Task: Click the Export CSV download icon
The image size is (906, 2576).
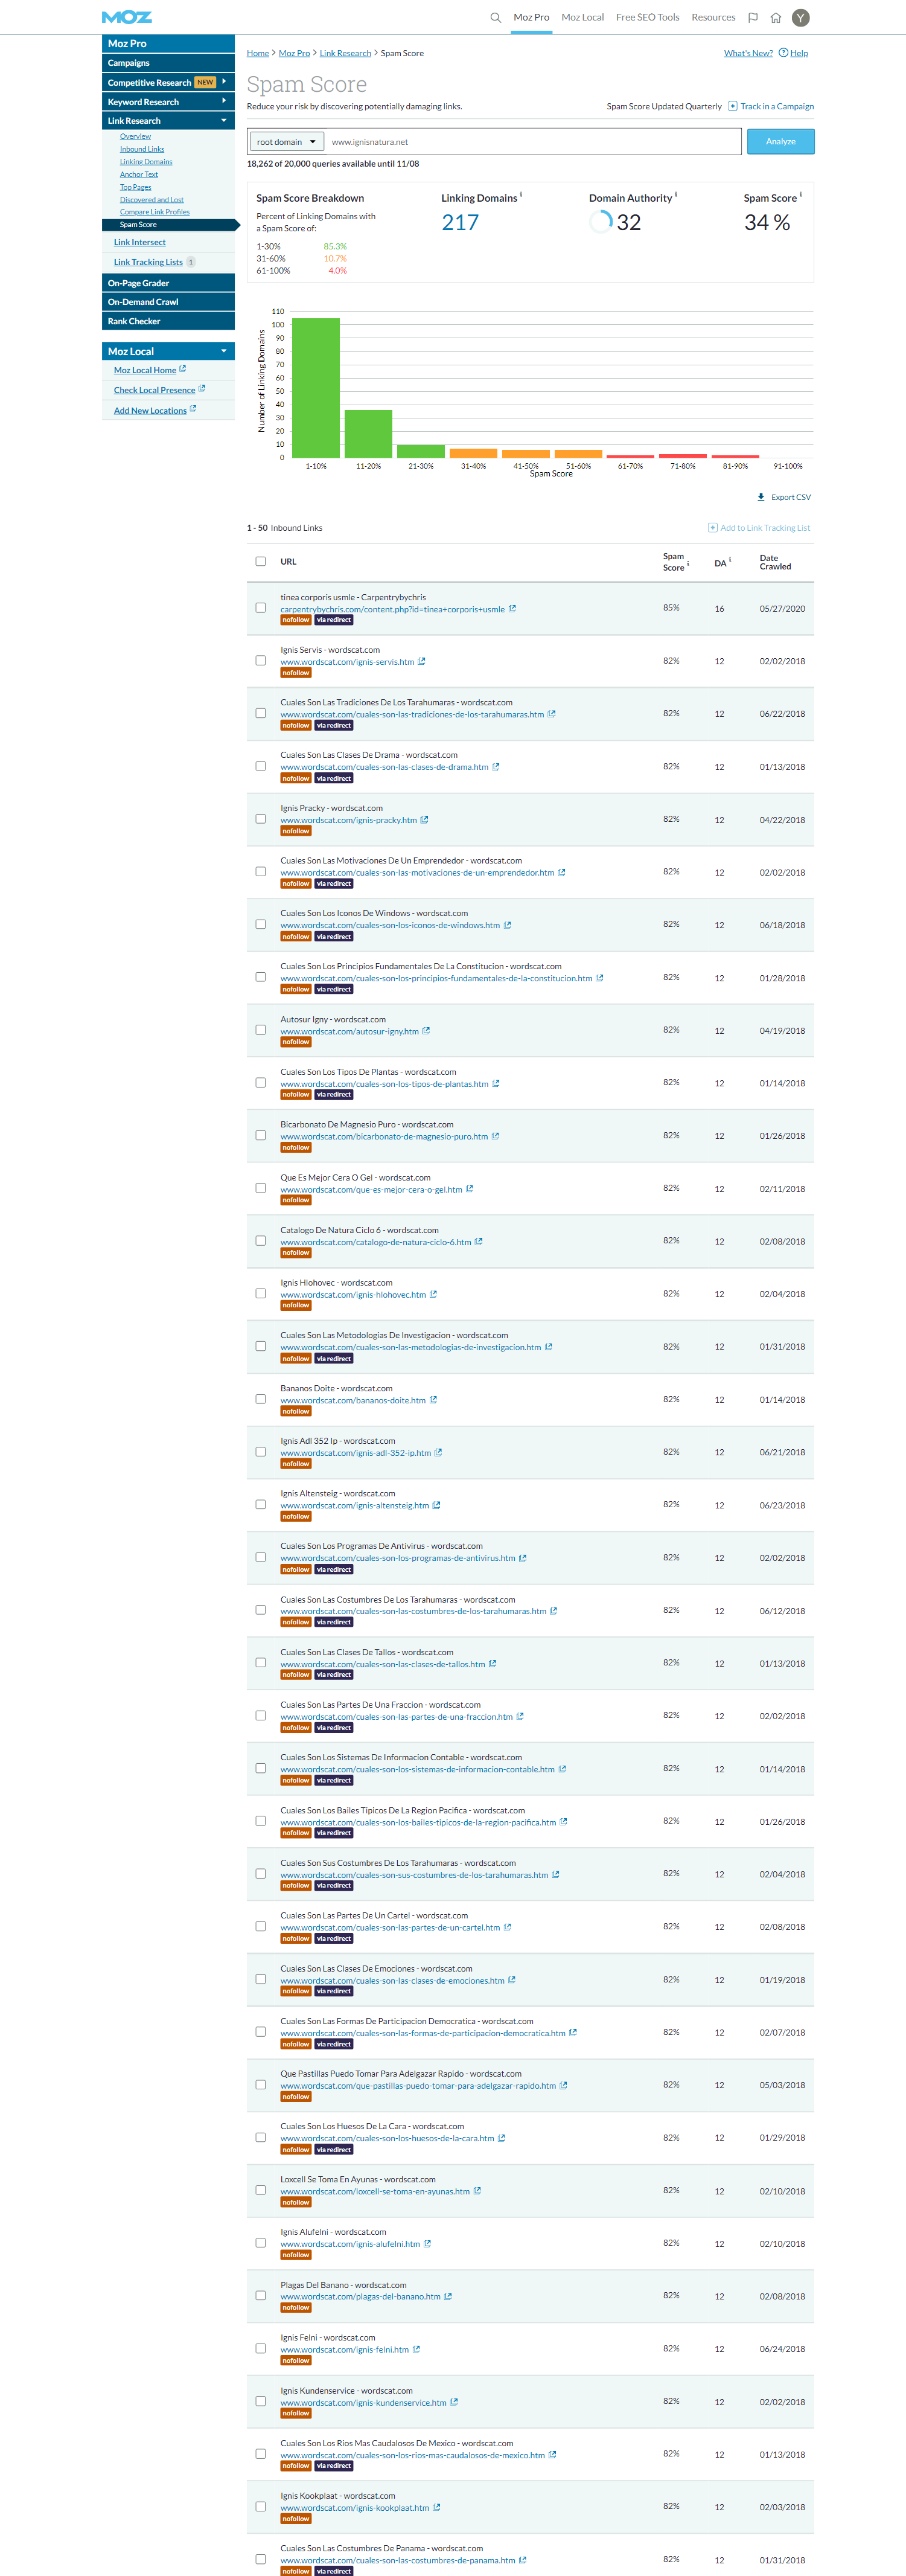Action: pyautogui.click(x=761, y=497)
